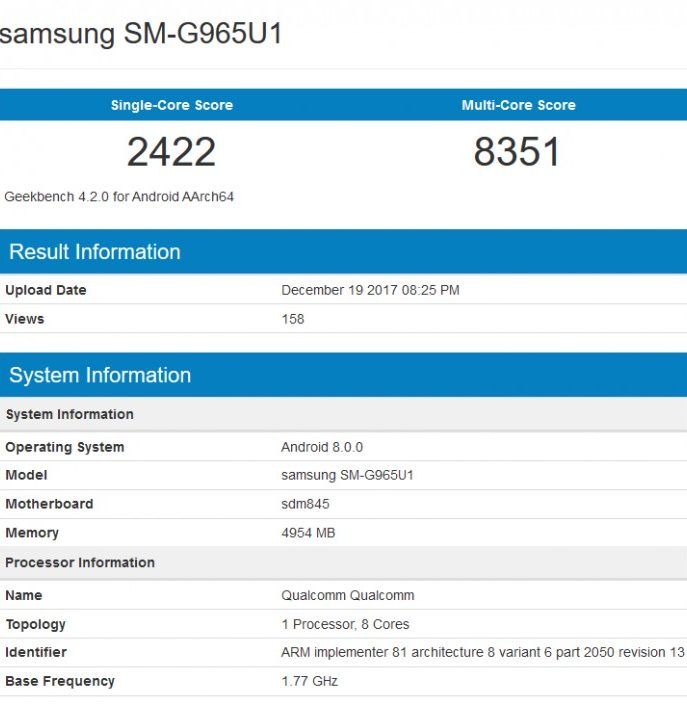The height and width of the screenshot is (704, 687).
Task: Click the gray System Information subheading row
Action: click(x=70, y=414)
